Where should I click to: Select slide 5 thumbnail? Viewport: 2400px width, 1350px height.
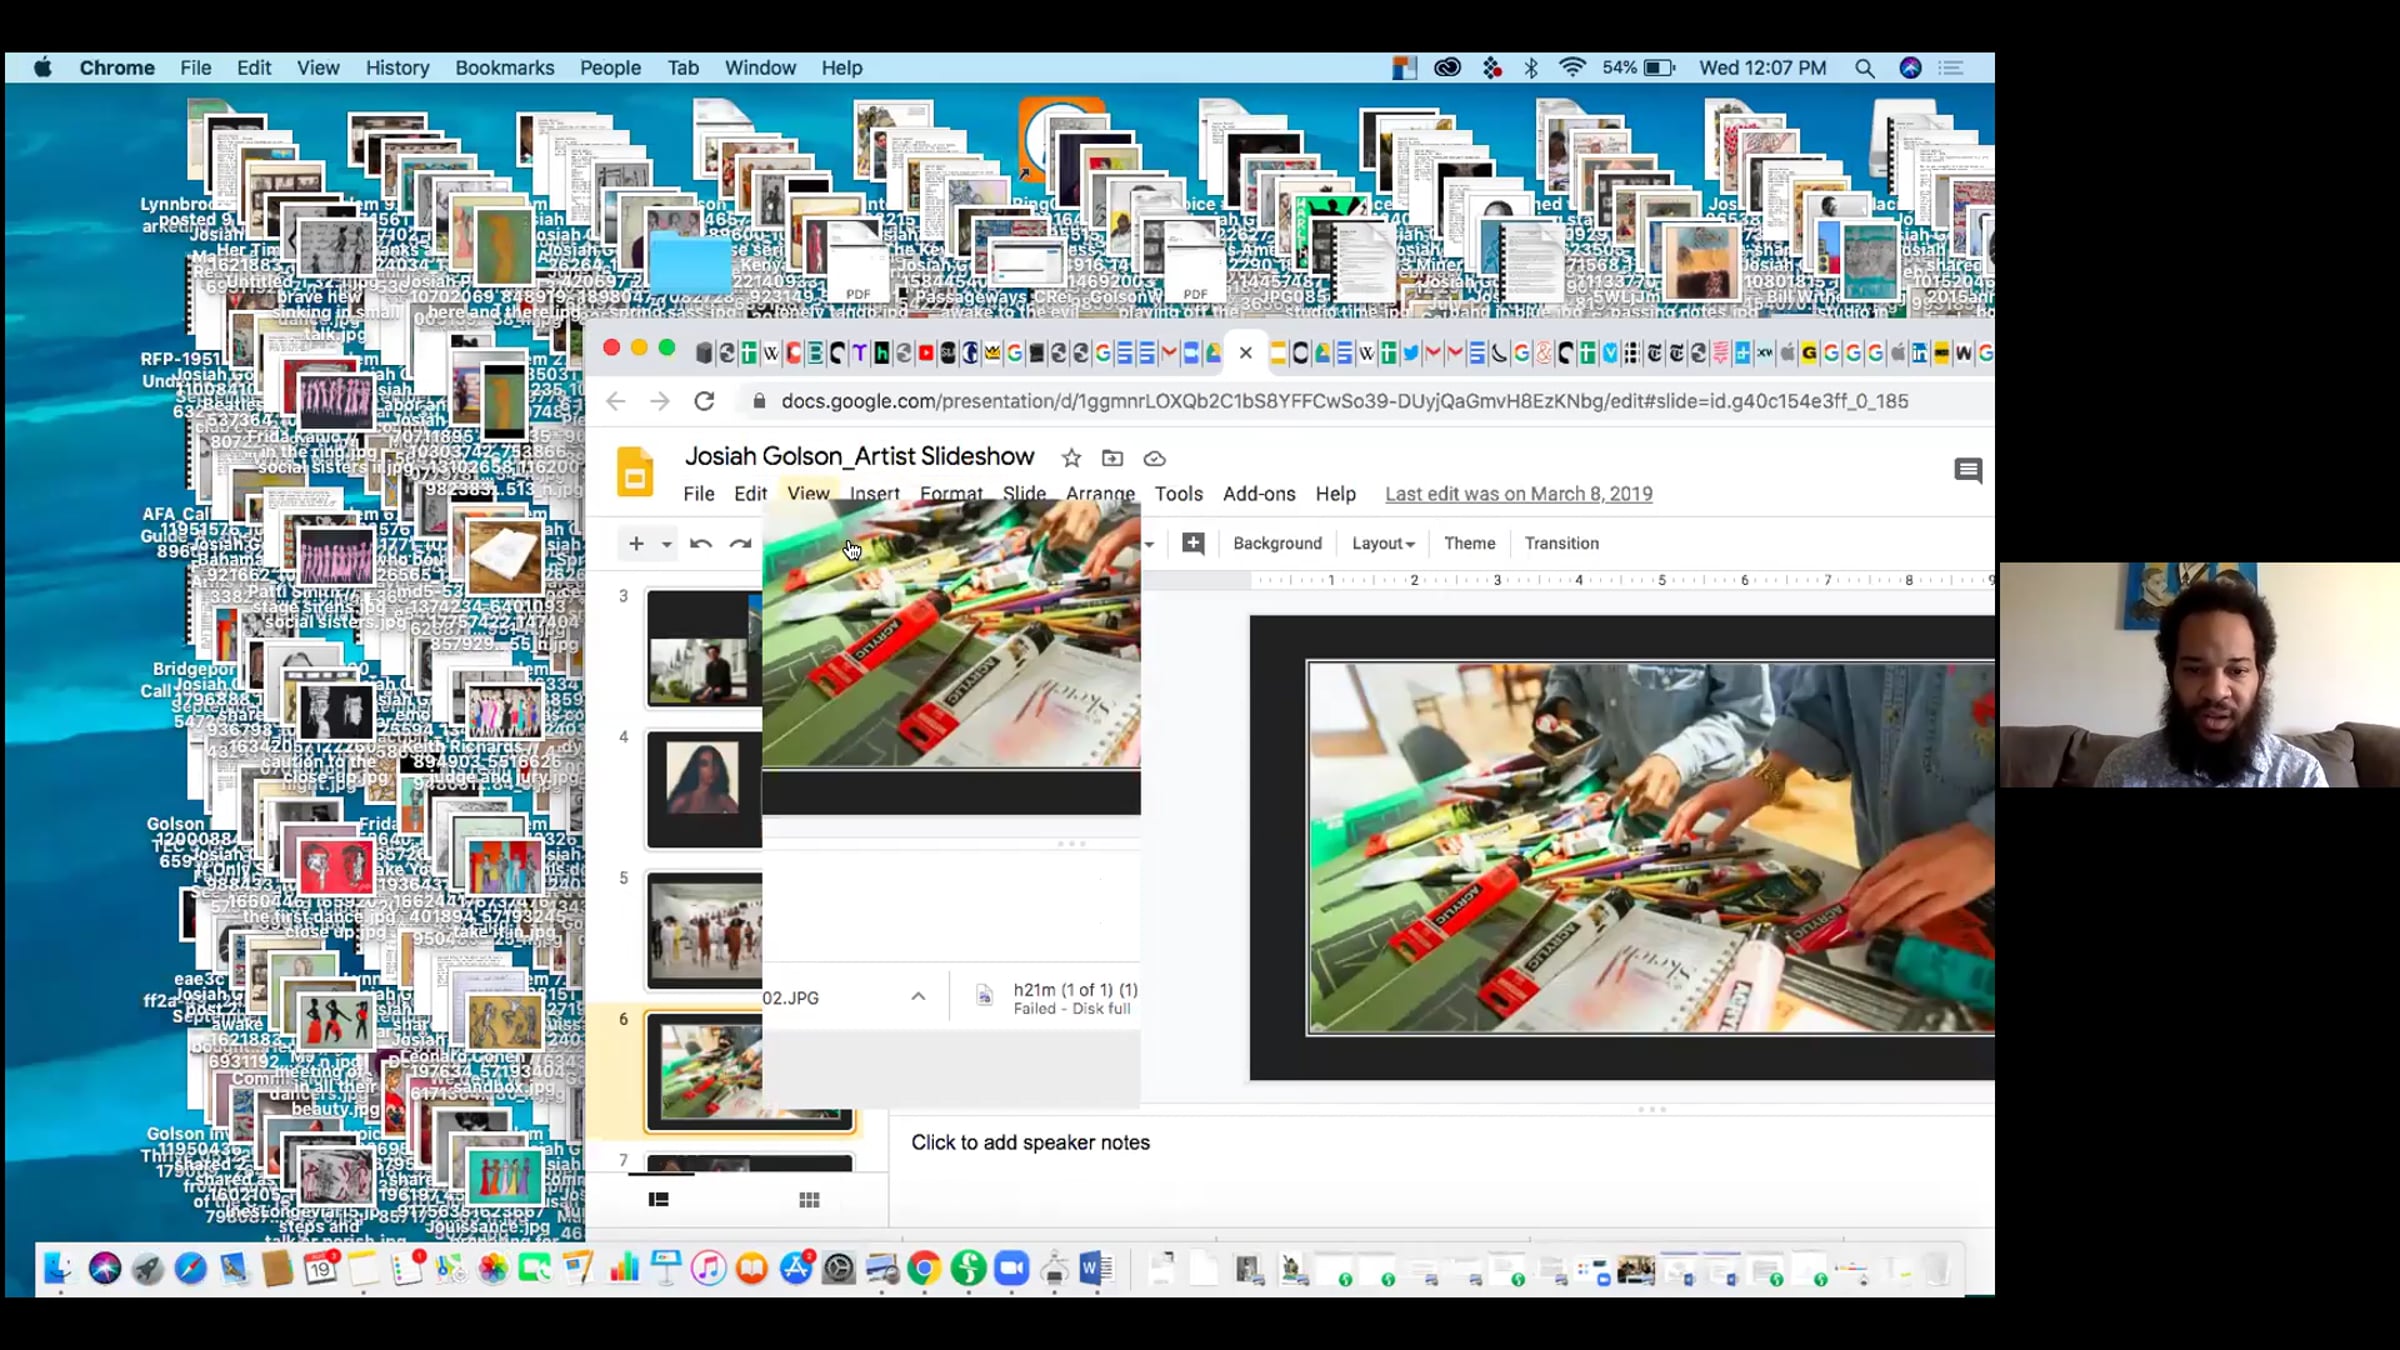(x=704, y=930)
